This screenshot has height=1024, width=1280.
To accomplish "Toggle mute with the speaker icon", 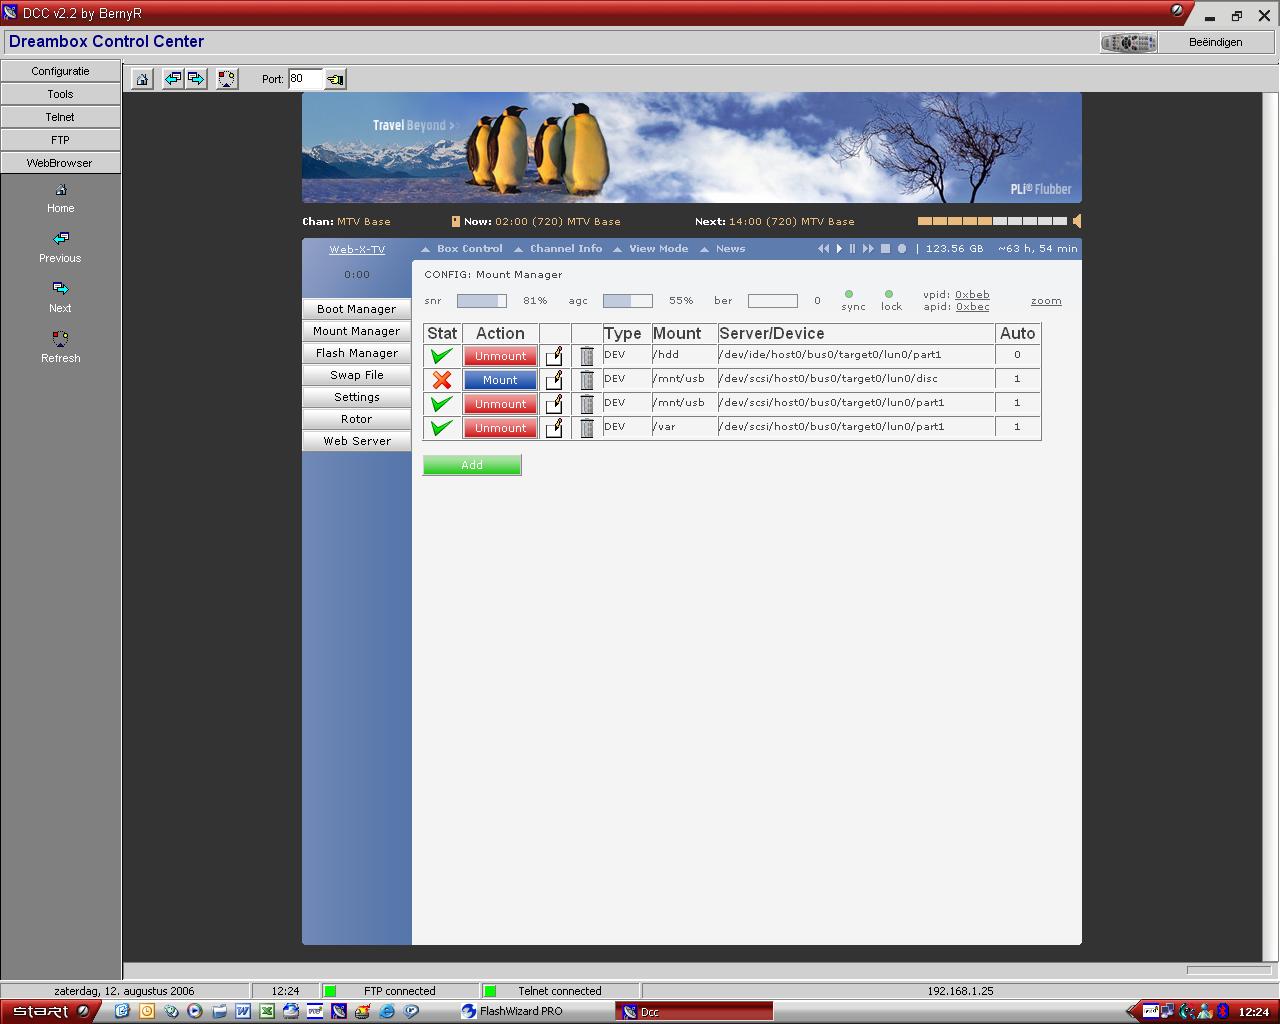I will [1077, 221].
